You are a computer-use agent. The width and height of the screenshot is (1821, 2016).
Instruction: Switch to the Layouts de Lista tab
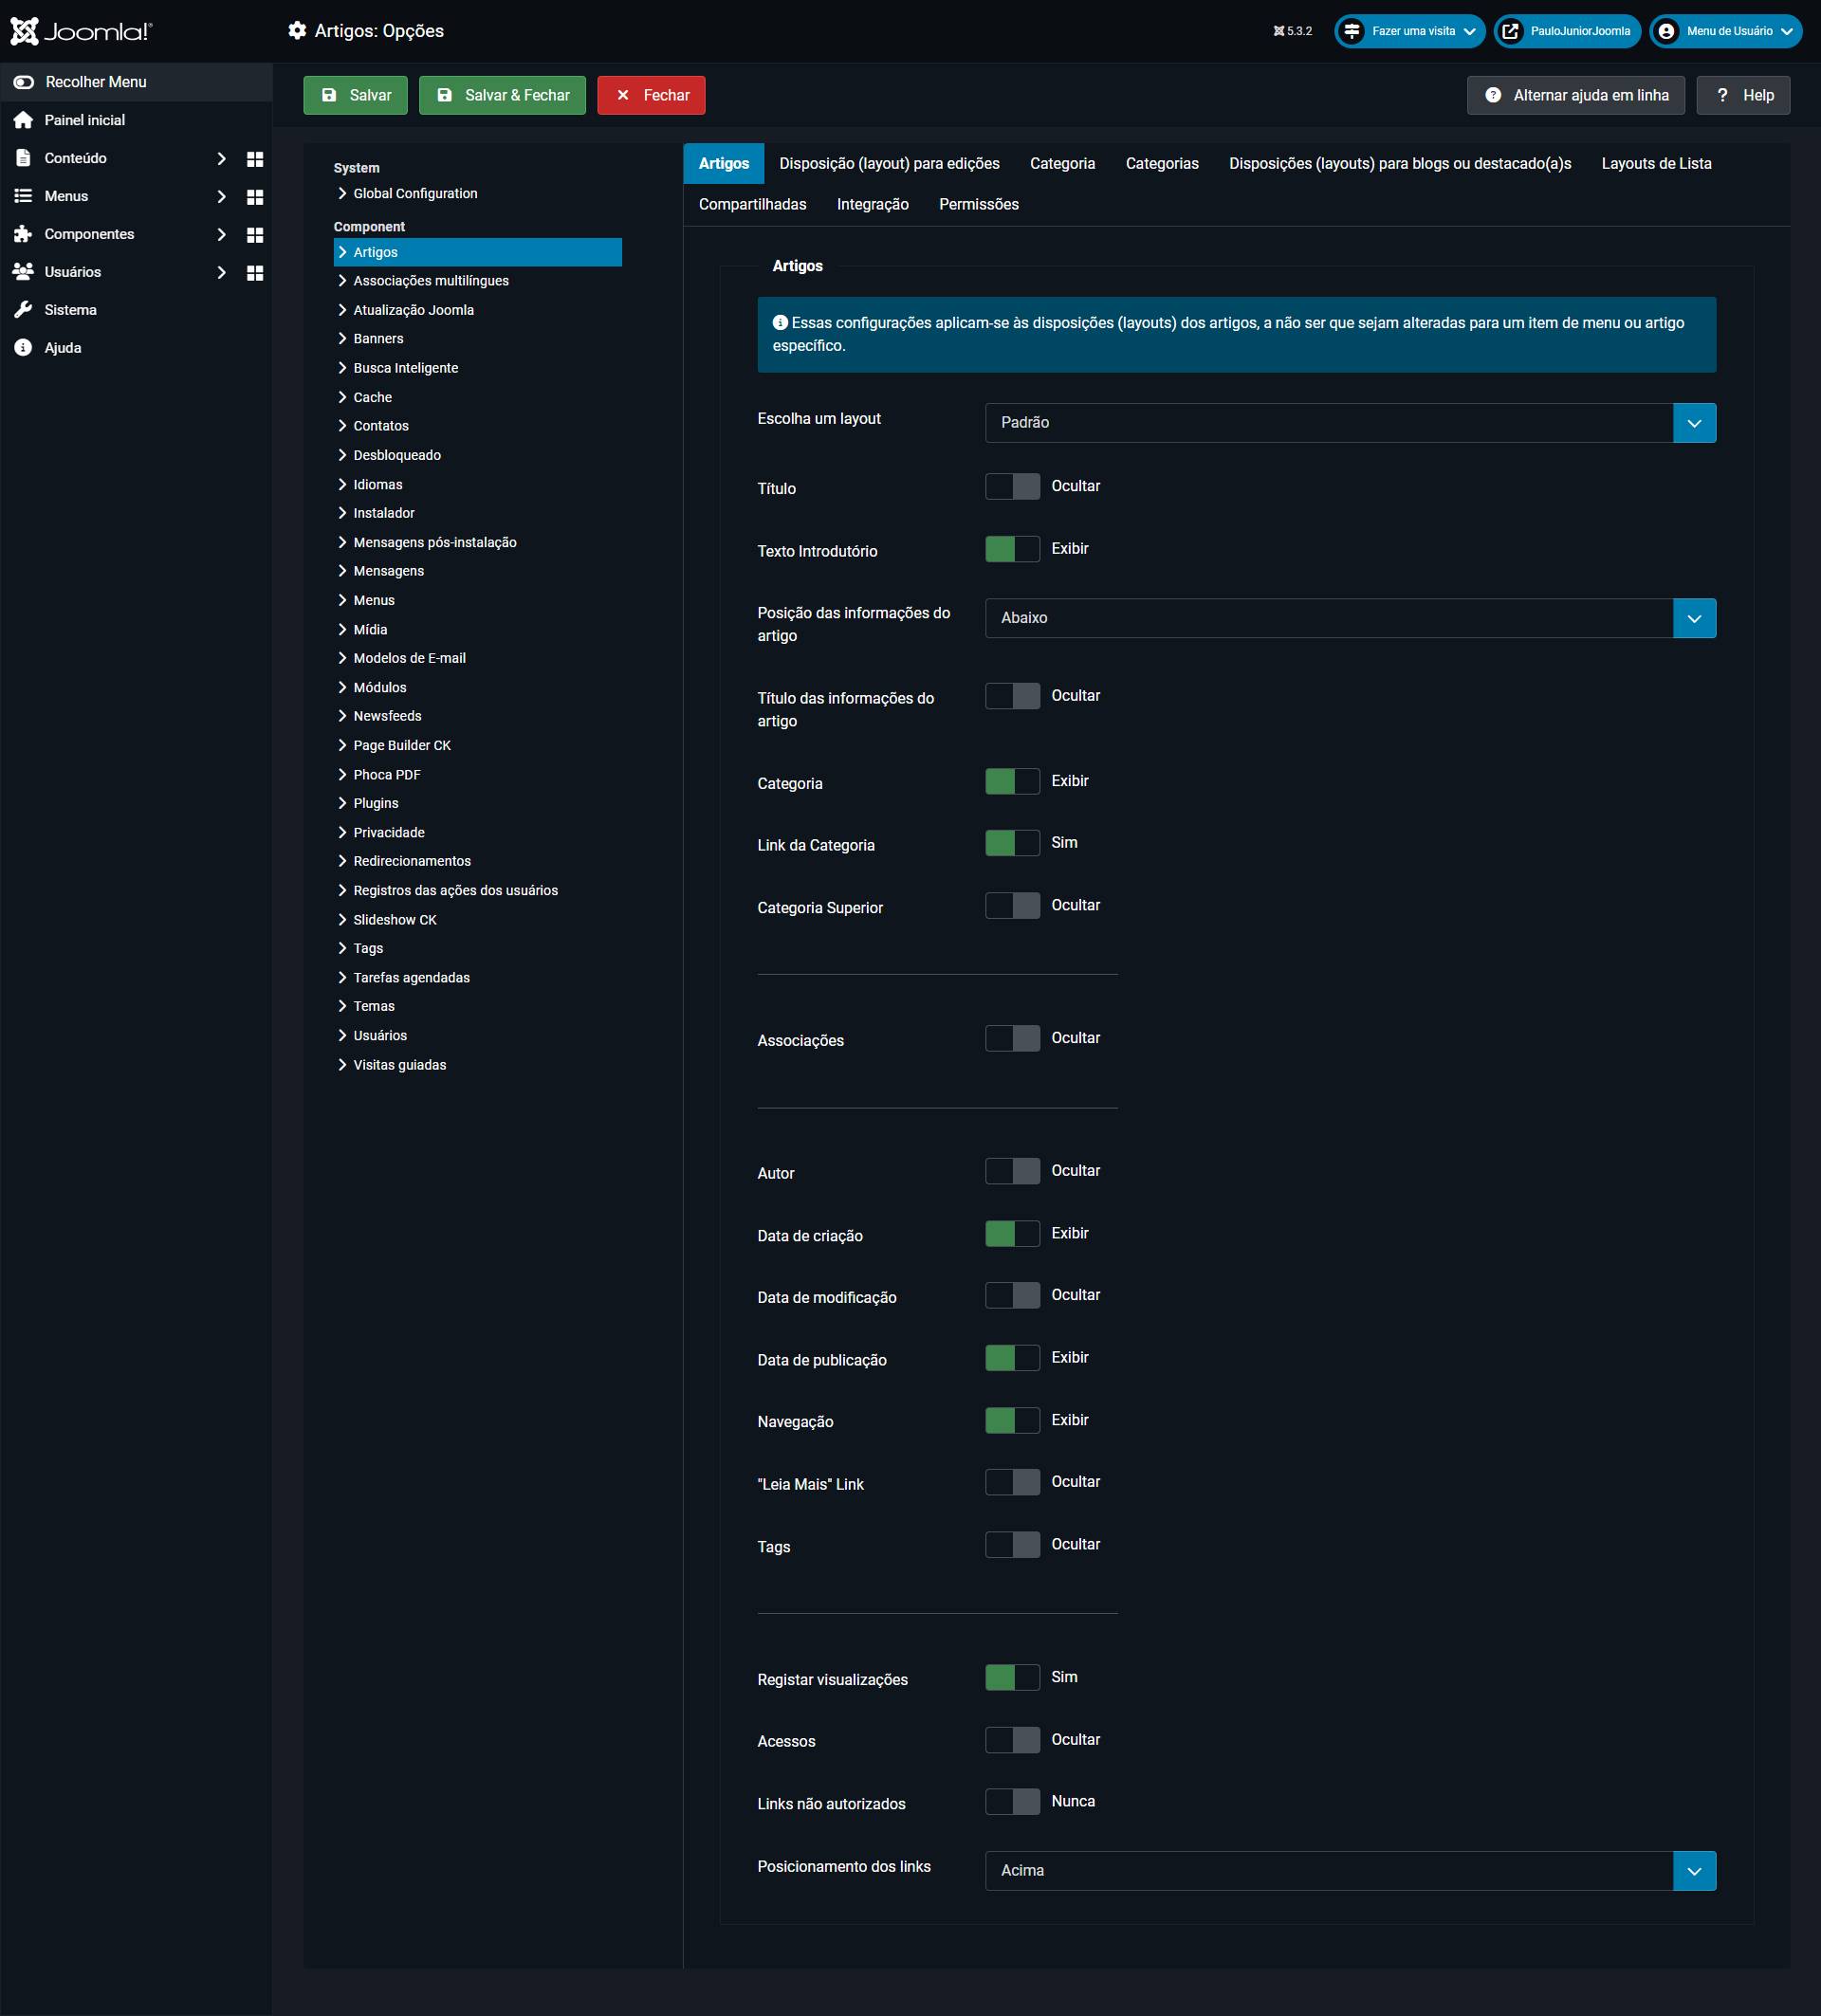1655,163
